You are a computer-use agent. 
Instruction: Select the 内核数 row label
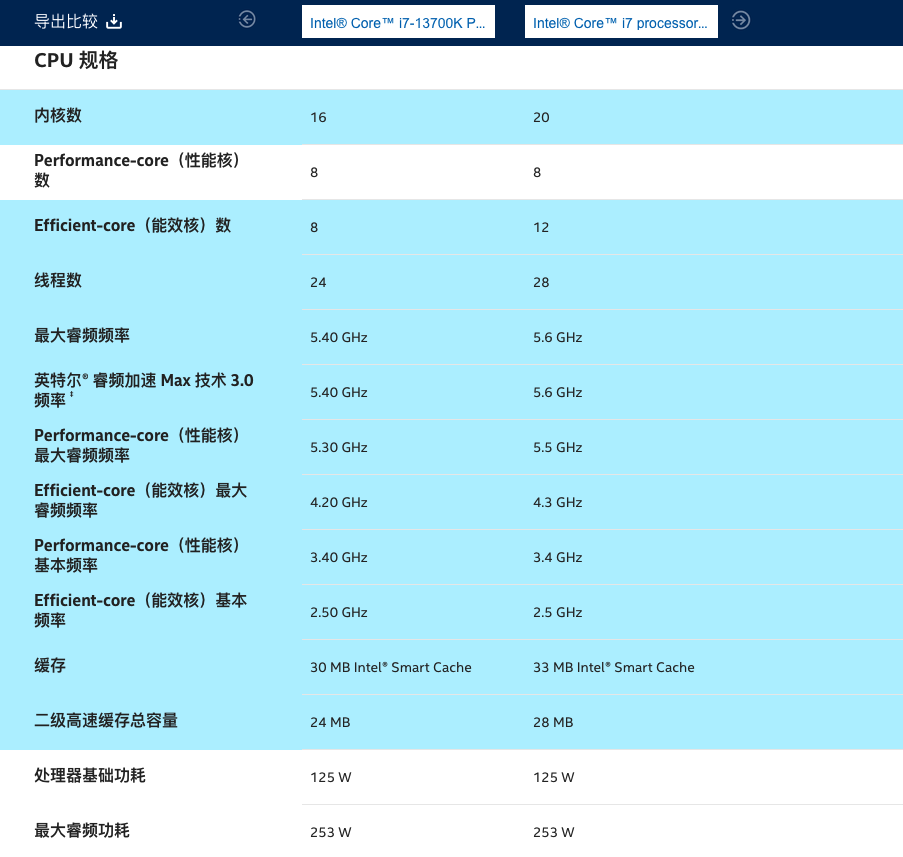coord(58,116)
